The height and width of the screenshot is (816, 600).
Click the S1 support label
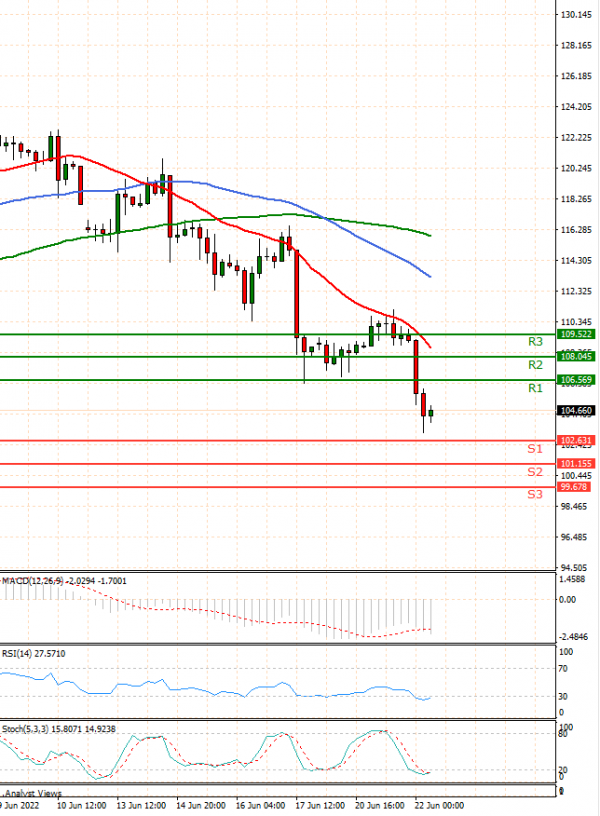535,449
